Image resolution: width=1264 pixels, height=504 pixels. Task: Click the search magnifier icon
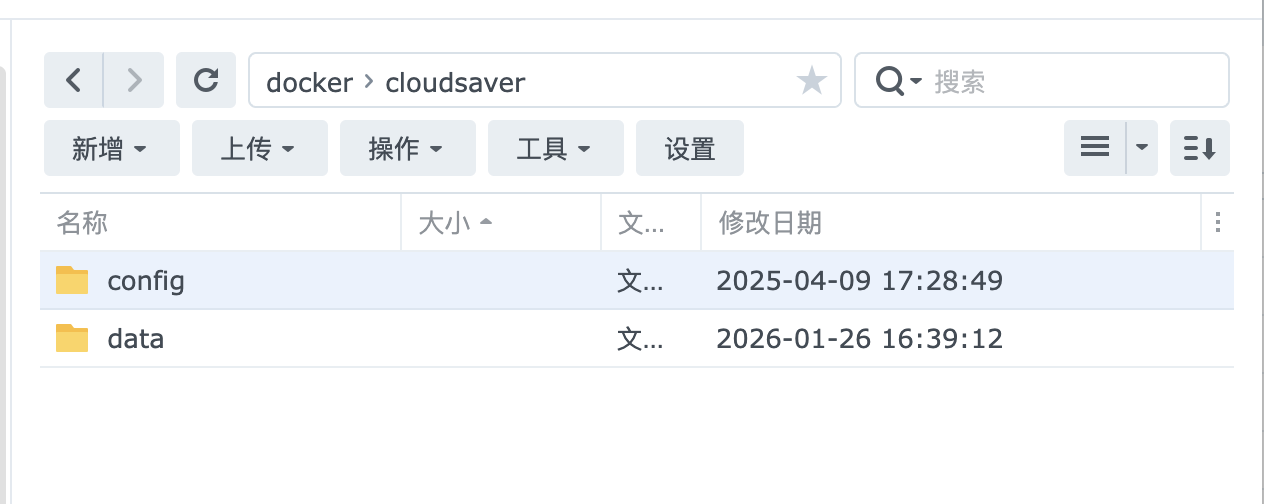click(x=890, y=81)
